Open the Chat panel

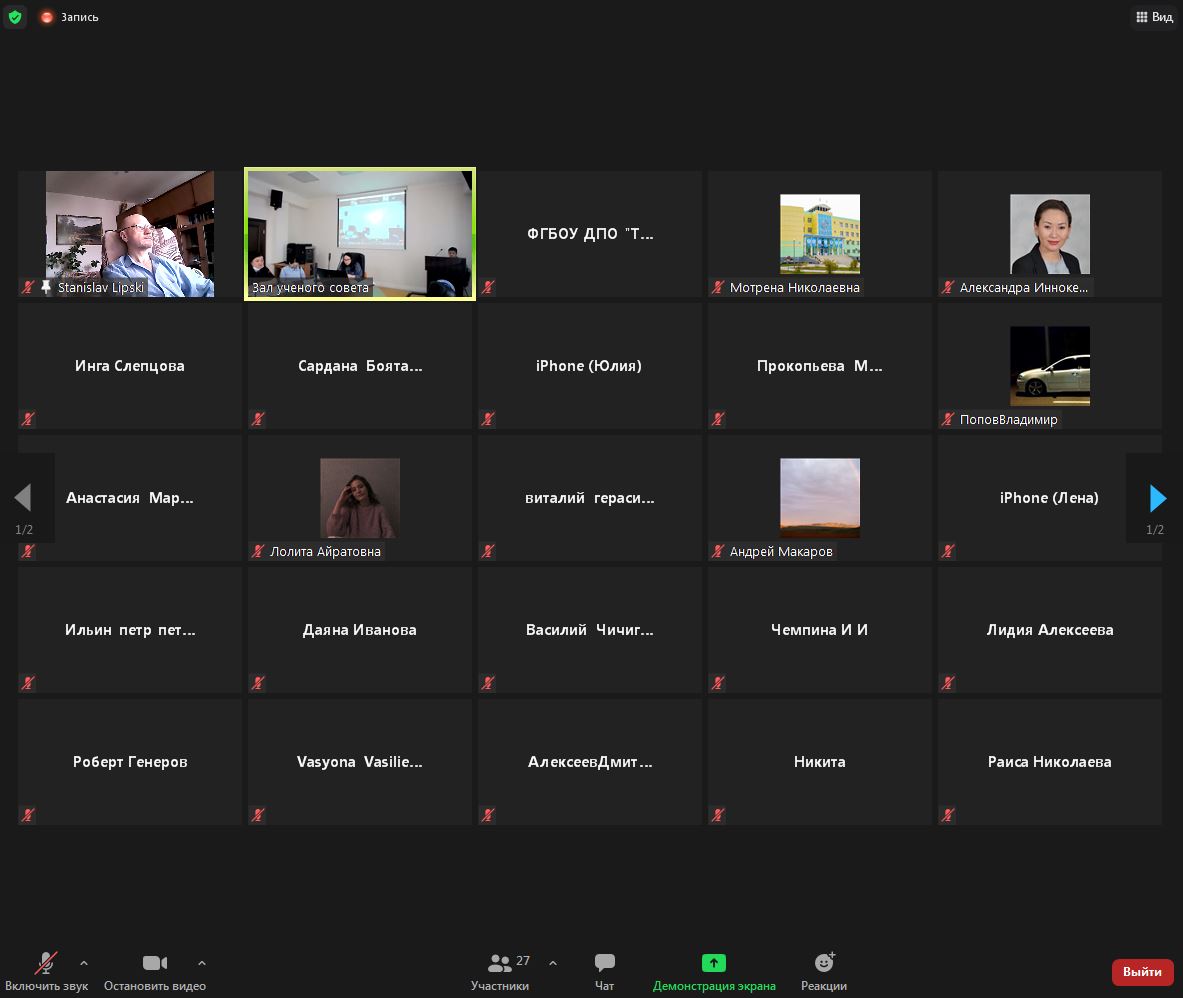point(604,972)
